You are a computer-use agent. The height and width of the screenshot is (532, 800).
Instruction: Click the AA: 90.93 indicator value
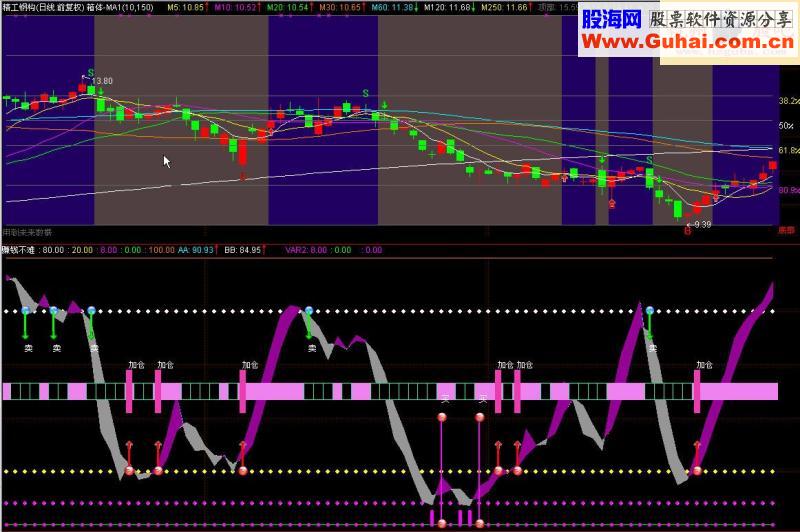196,250
